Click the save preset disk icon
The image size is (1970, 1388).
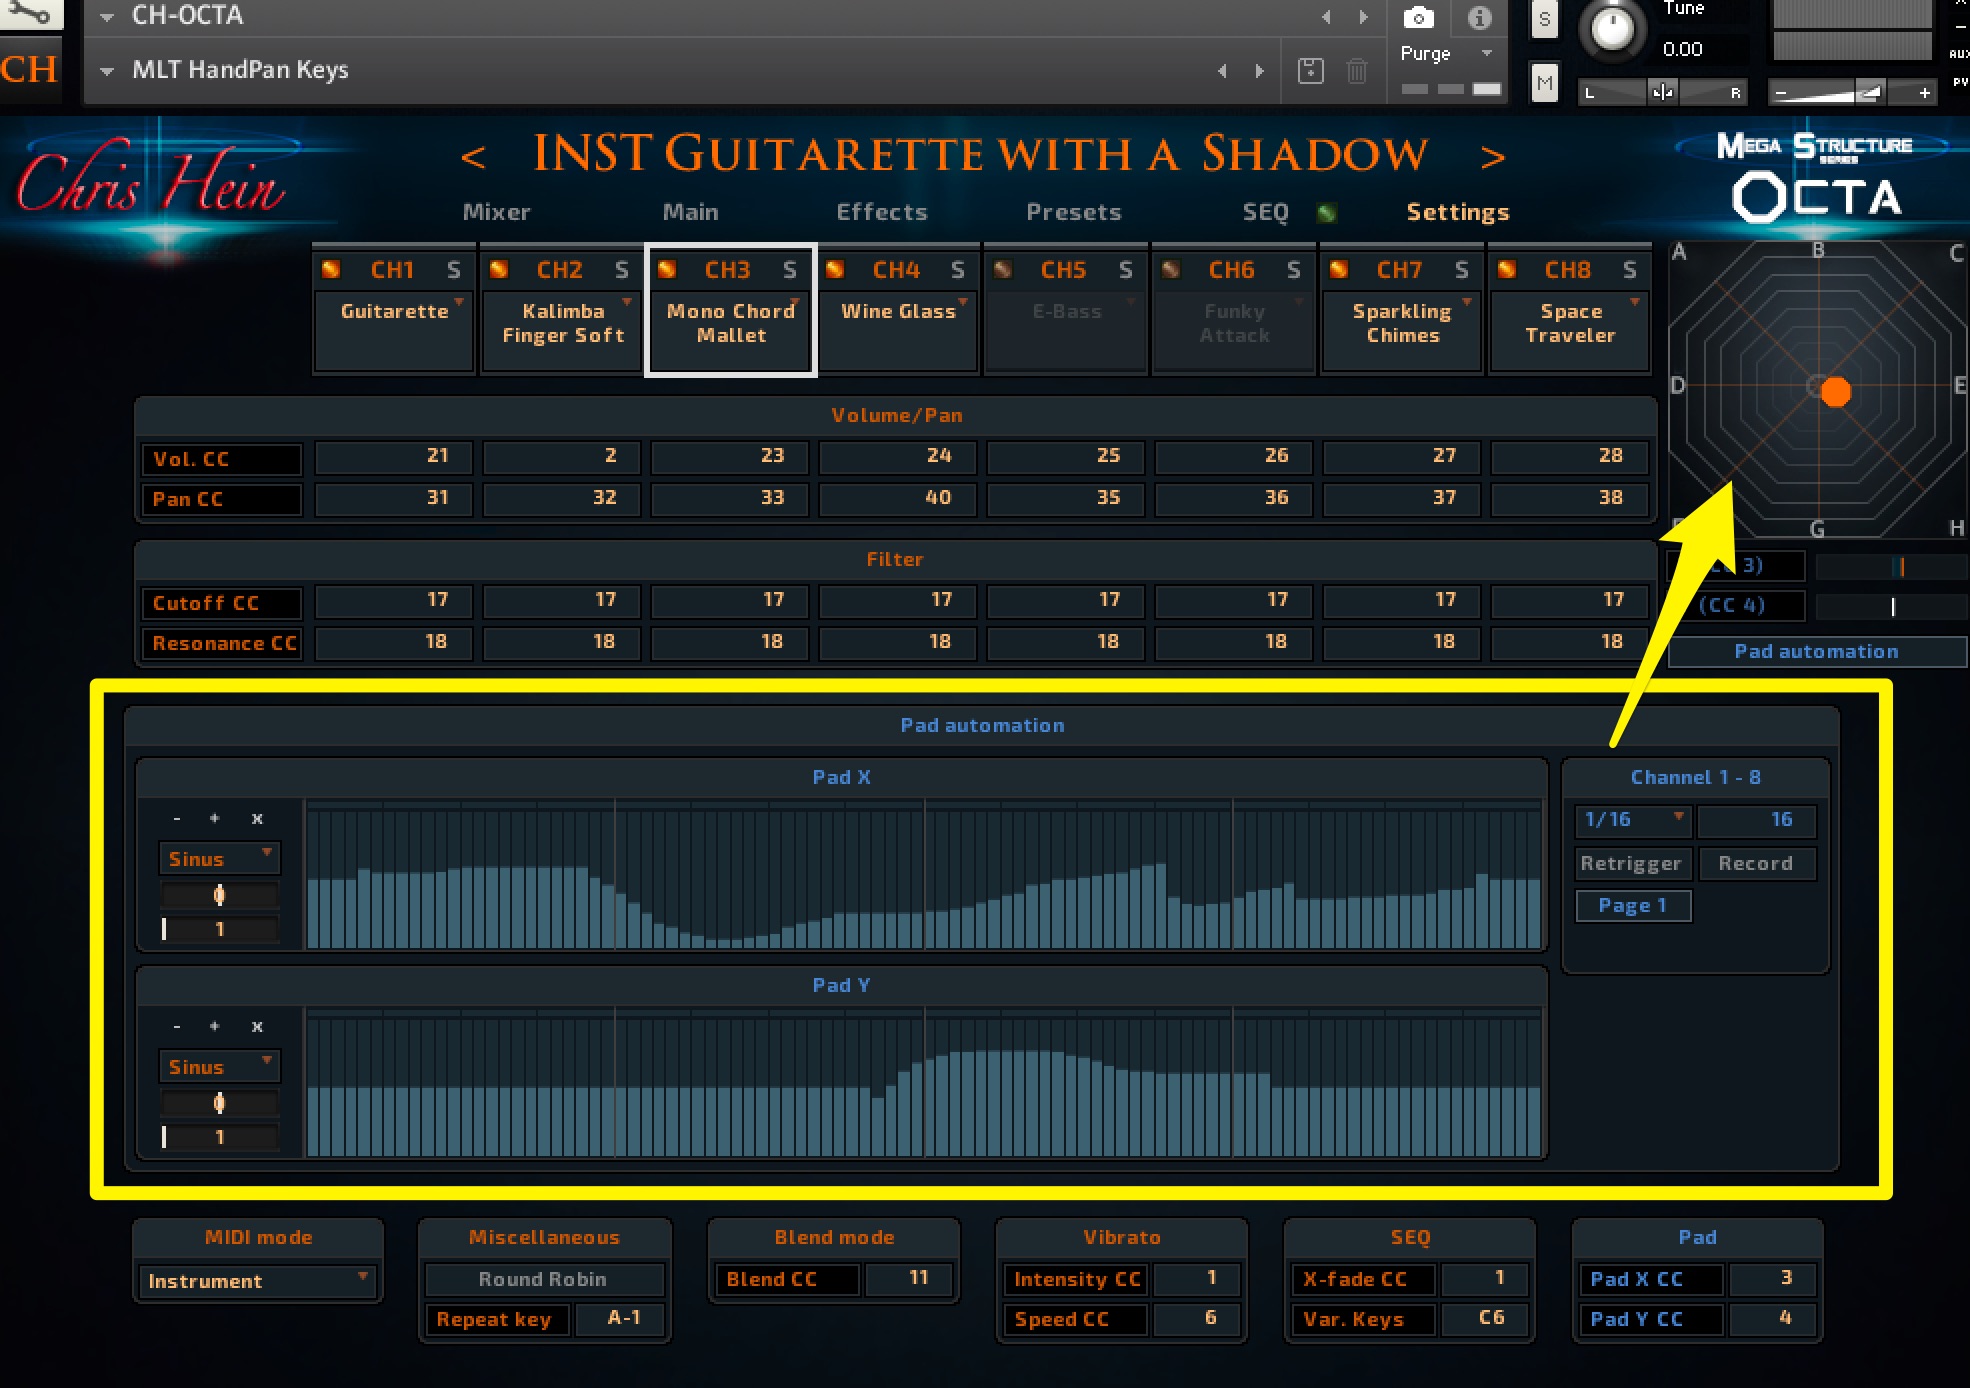[x=1310, y=70]
